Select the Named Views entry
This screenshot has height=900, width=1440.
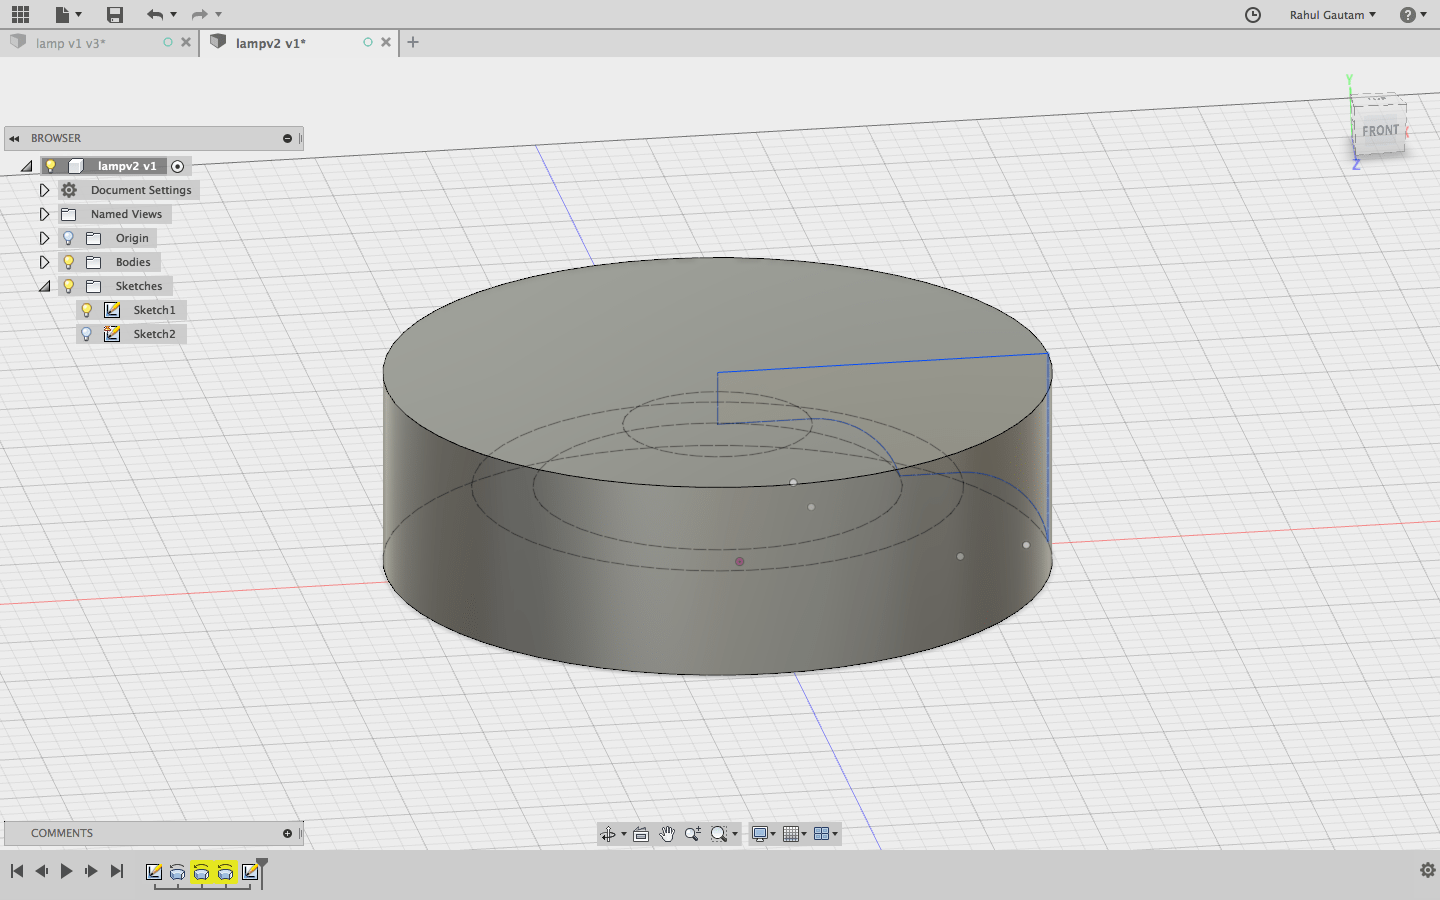pos(126,214)
